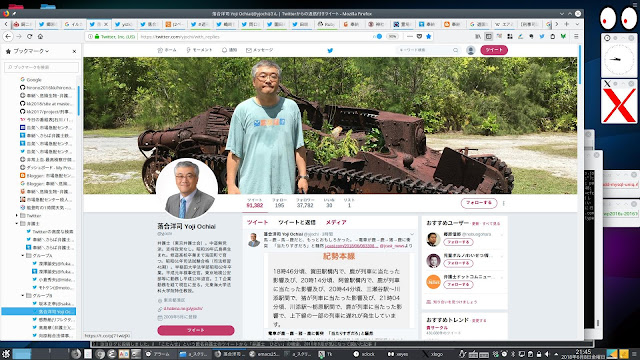Select the highlighted 落合洋司 Yoji Oc... bookmark
This screenshot has height=360, width=640.
click(39, 311)
